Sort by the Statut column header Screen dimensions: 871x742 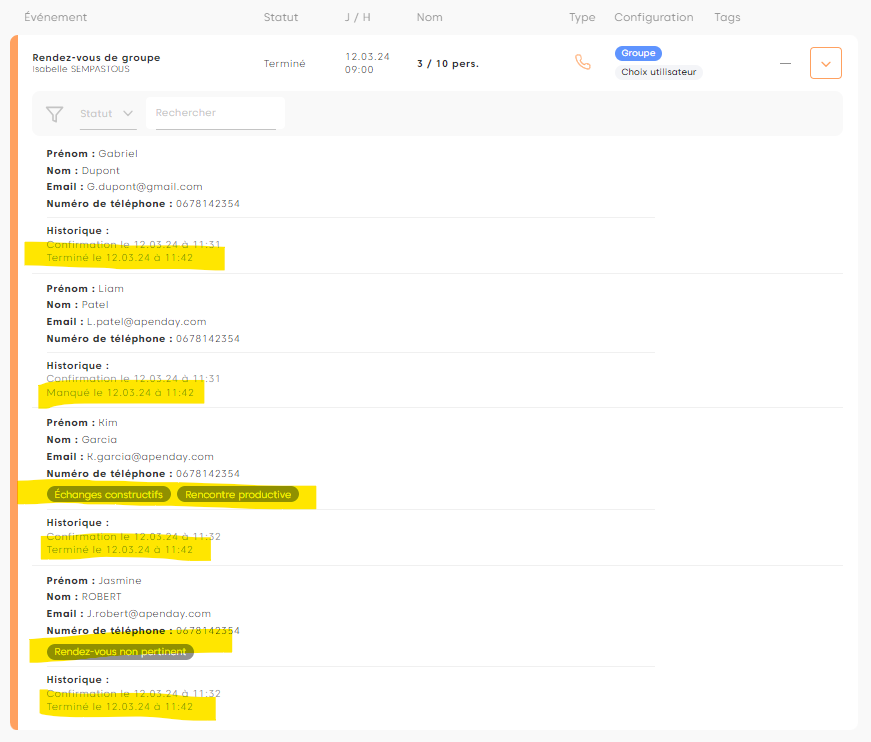click(281, 17)
